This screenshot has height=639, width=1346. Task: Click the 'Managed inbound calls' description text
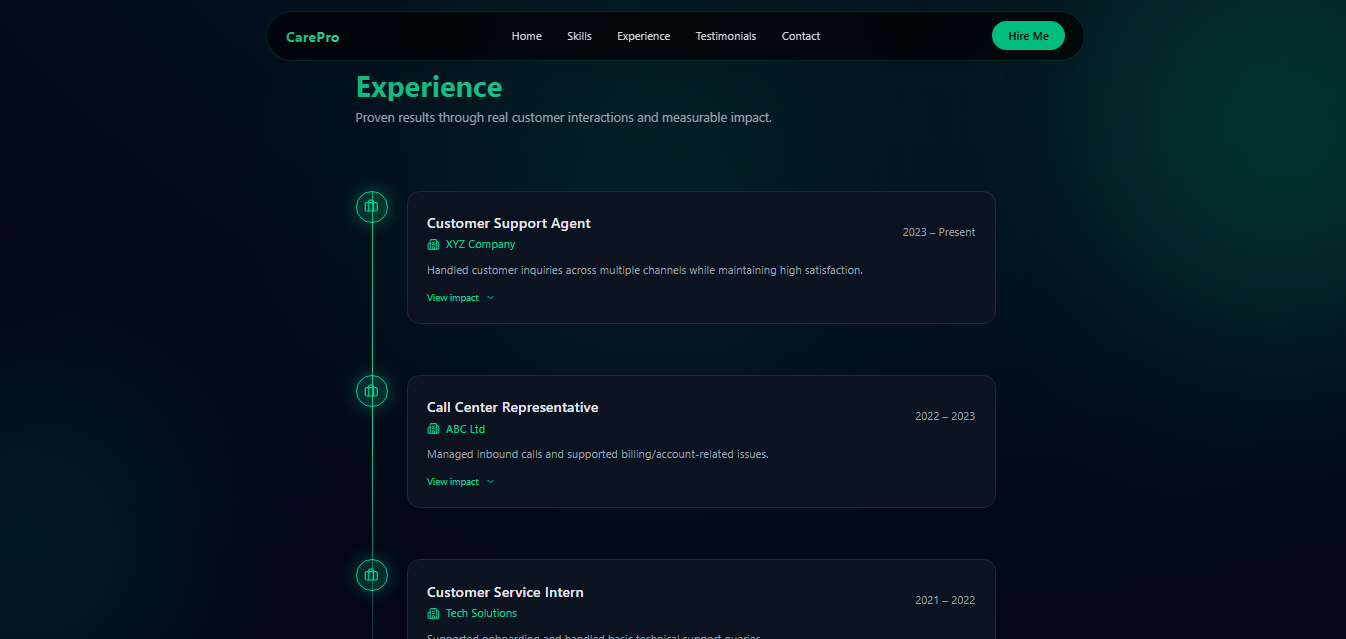coord(598,454)
